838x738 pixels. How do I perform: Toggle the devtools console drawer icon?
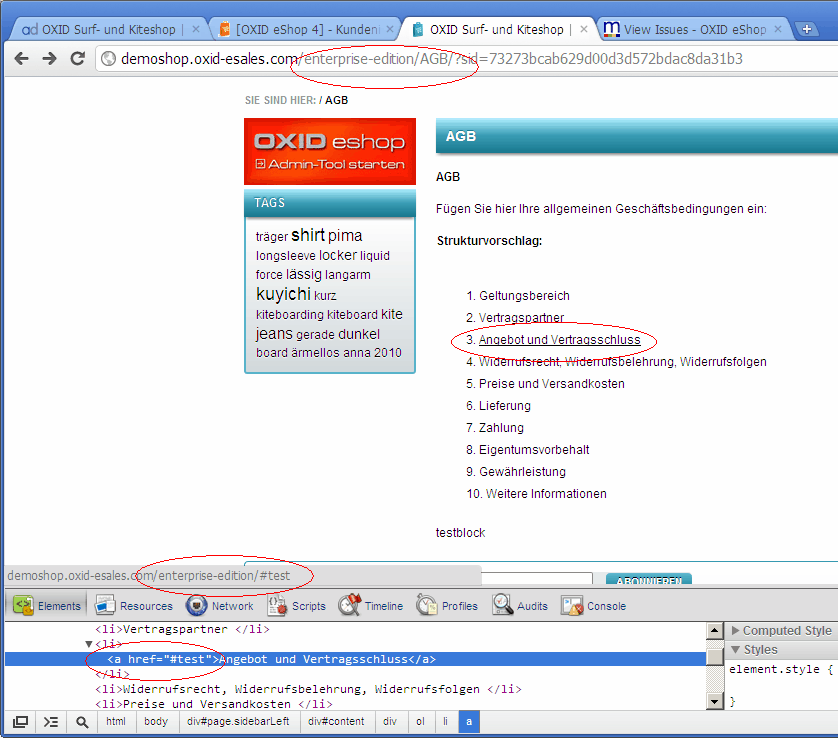pos(51,722)
